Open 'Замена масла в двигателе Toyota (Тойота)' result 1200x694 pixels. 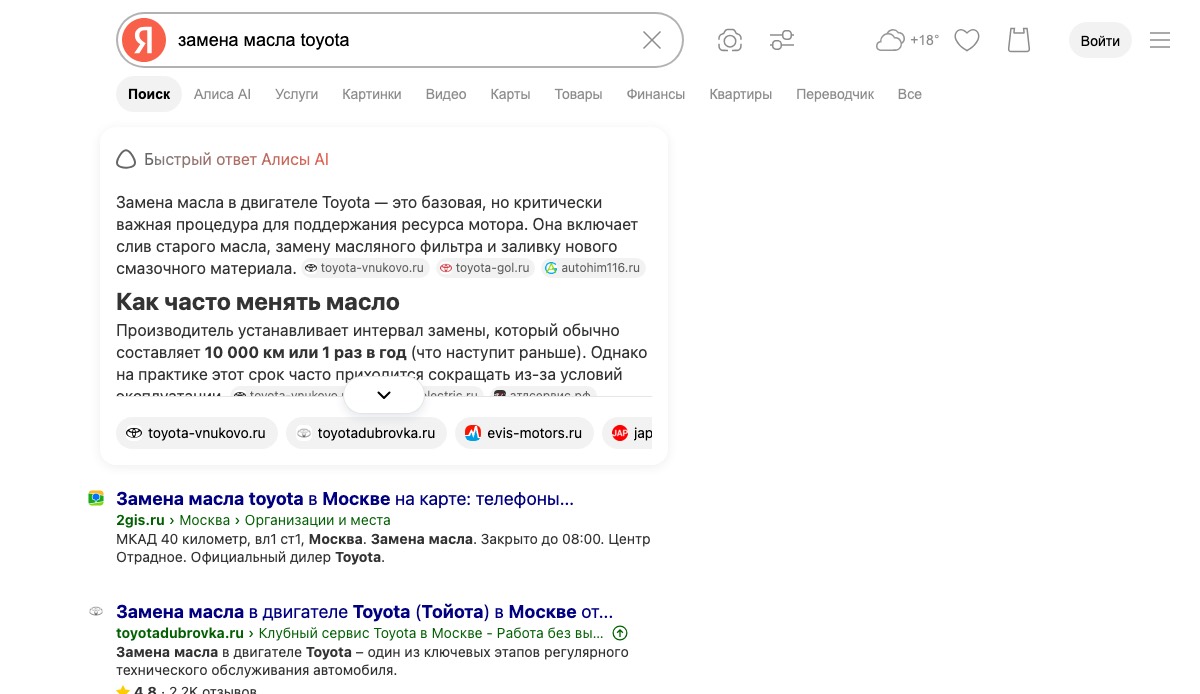tap(365, 611)
